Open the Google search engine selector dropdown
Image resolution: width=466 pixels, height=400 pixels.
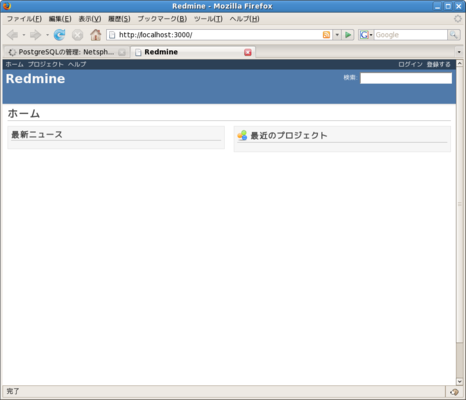[x=366, y=35]
